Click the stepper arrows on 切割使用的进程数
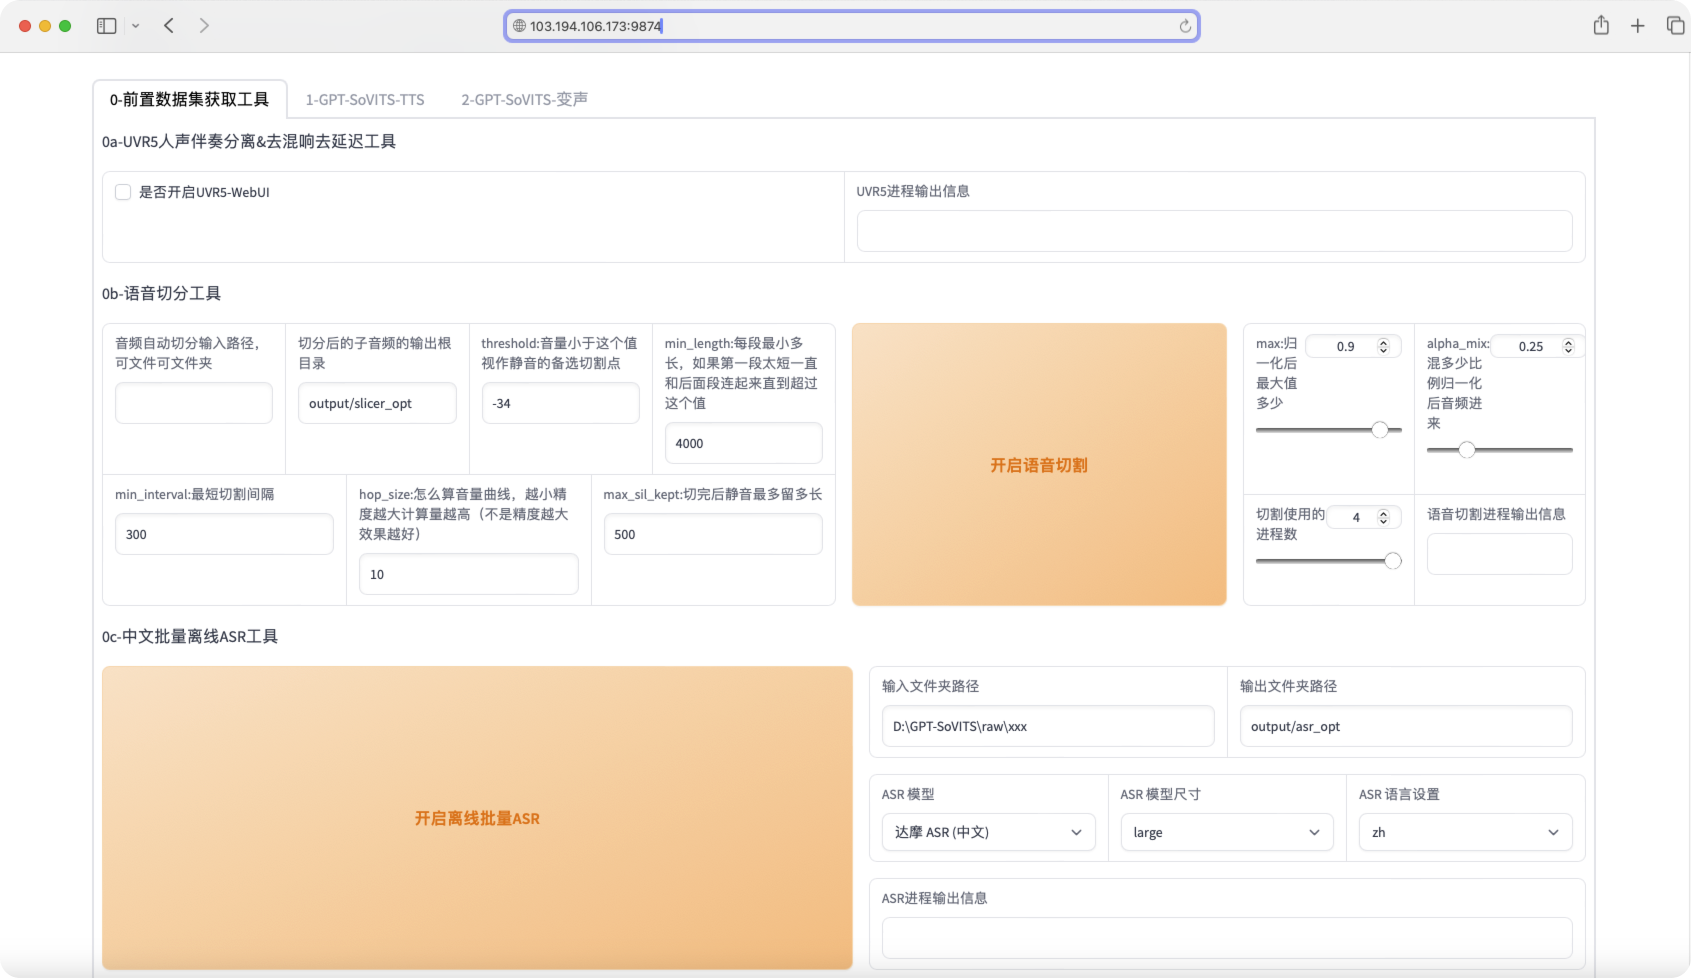Viewport: 1691px width, 978px height. pos(1383,517)
